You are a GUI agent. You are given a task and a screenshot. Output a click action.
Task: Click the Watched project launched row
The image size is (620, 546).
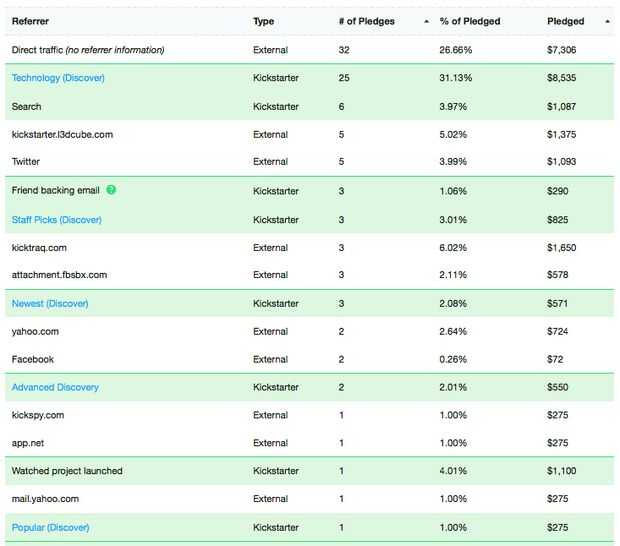pos(67,471)
